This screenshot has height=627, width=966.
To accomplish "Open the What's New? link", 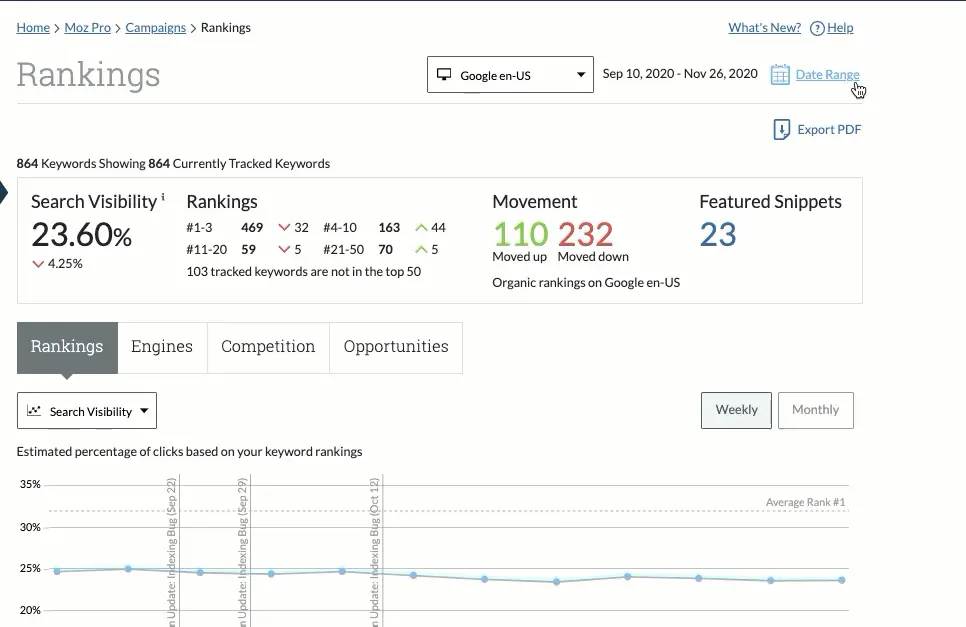I will (x=762, y=28).
